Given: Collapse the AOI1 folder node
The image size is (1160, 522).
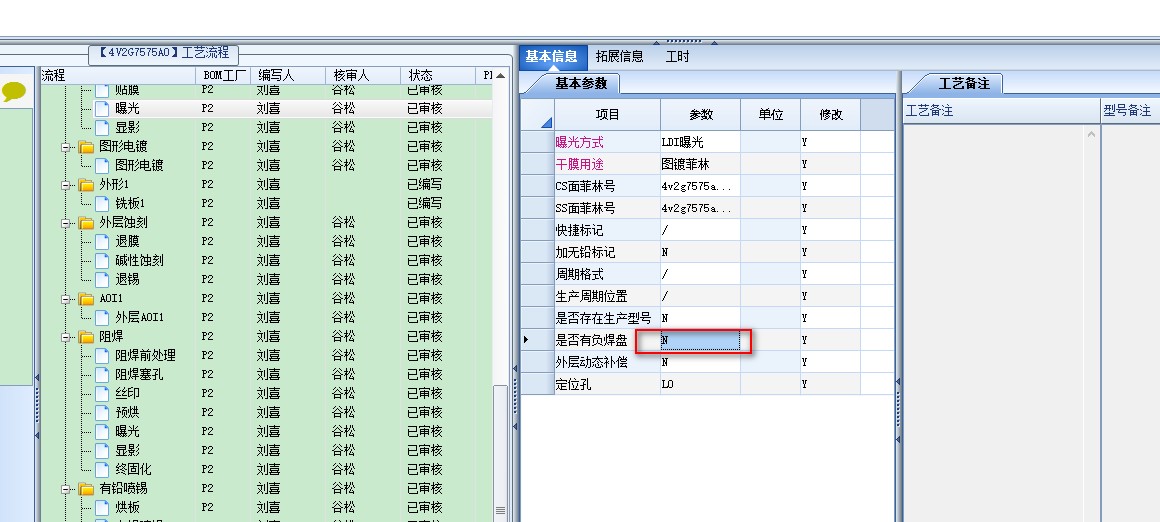Looking at the screenshot, I should 66,299.
